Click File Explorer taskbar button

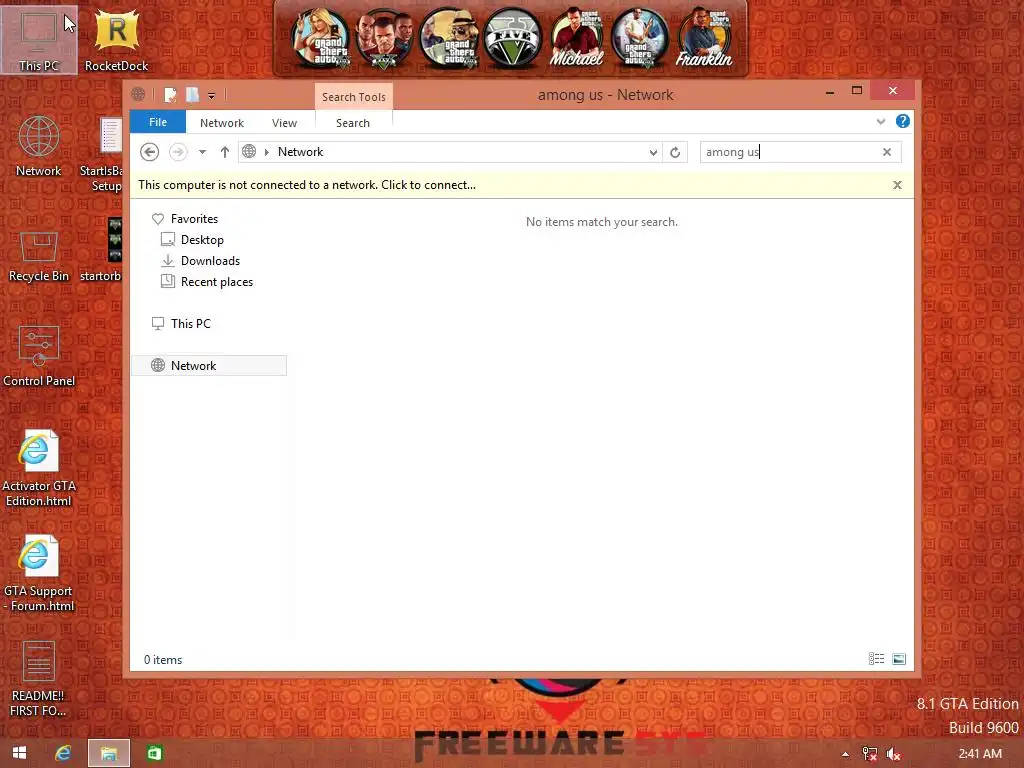[x=108, y=753]
